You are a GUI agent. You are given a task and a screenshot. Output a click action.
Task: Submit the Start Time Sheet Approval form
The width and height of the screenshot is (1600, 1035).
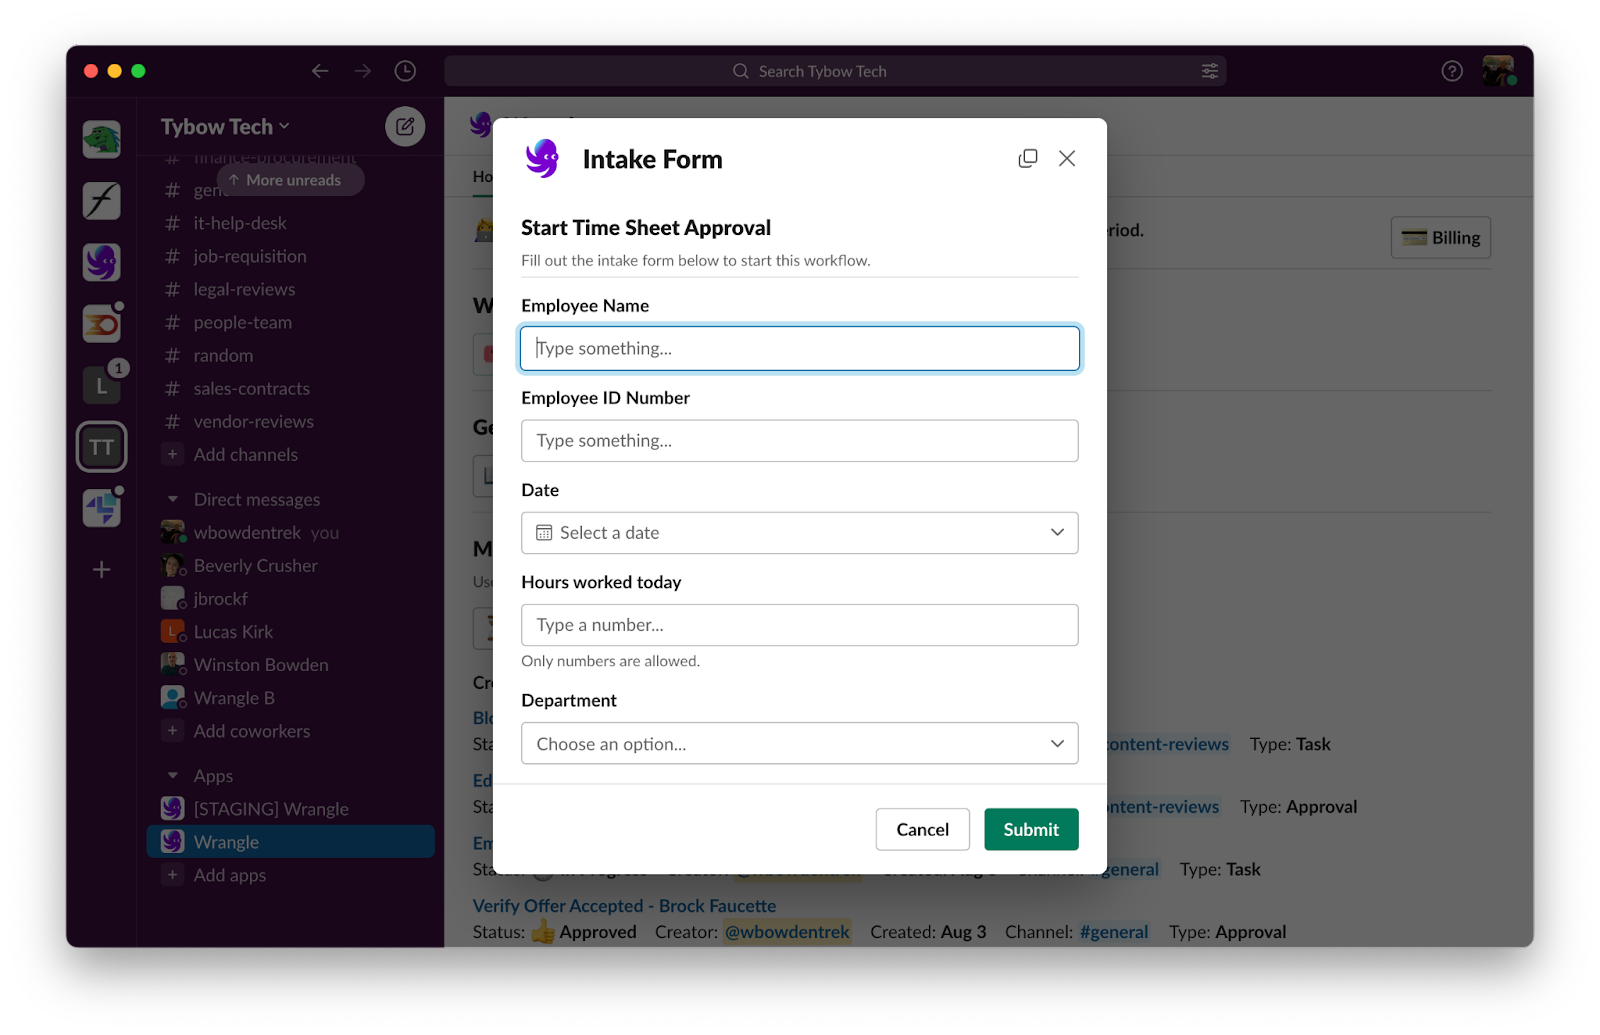1031,829
